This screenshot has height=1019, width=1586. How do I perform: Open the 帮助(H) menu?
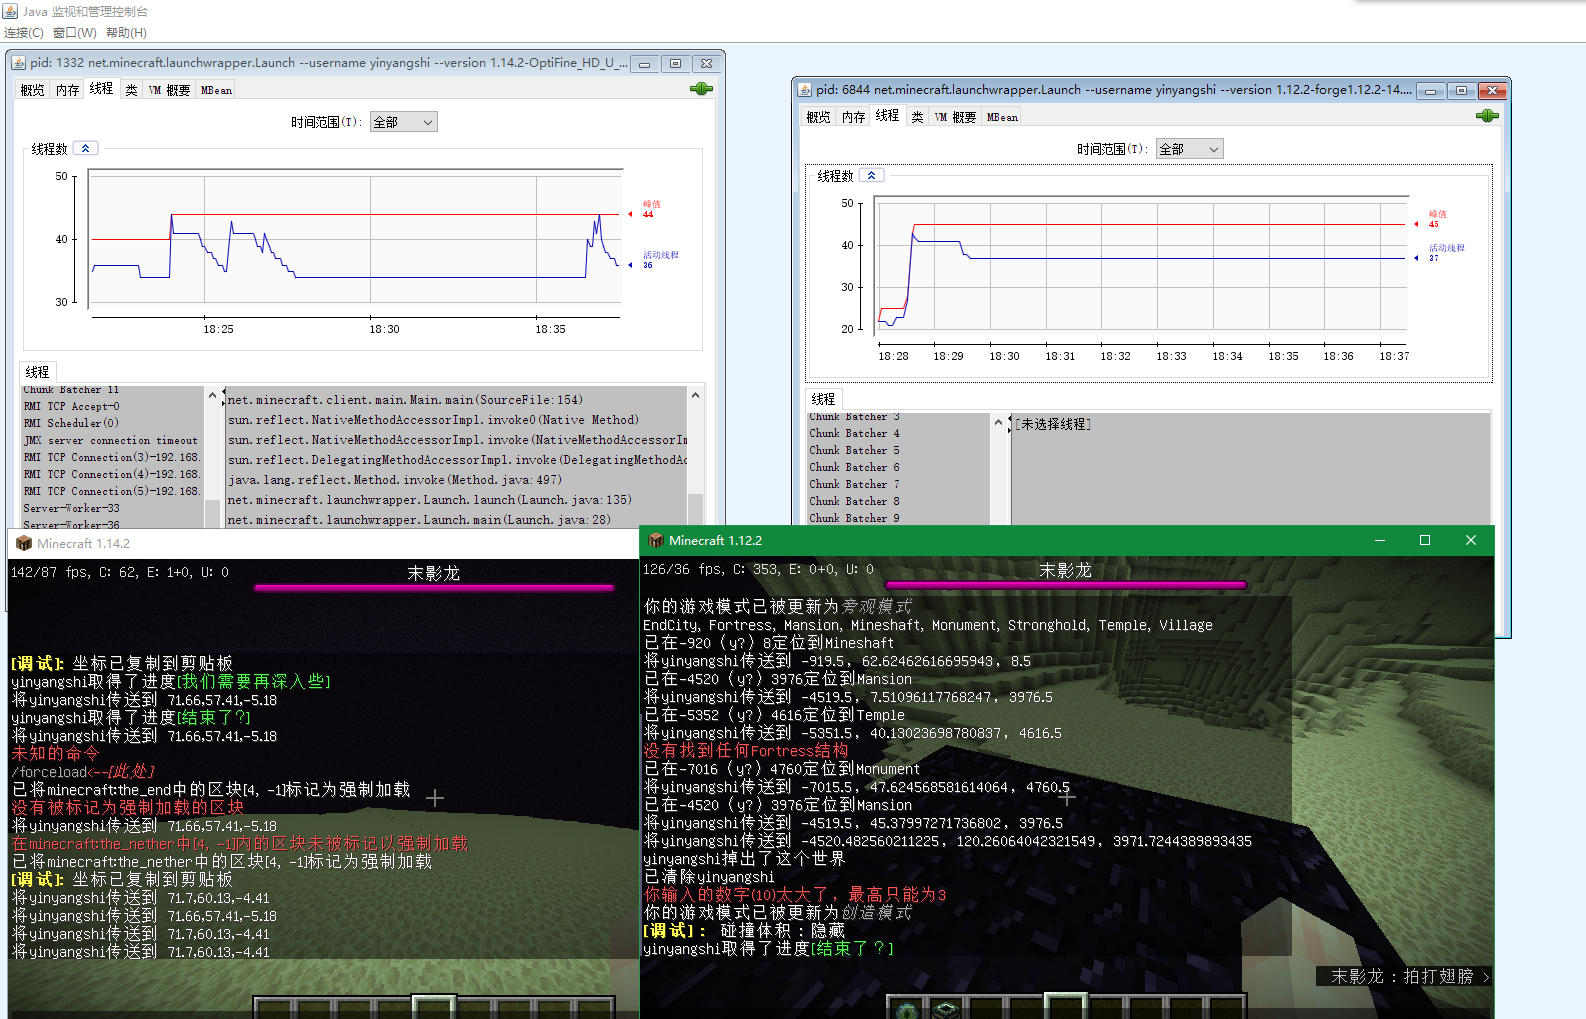pyautogui.click(x=126, y=33)
